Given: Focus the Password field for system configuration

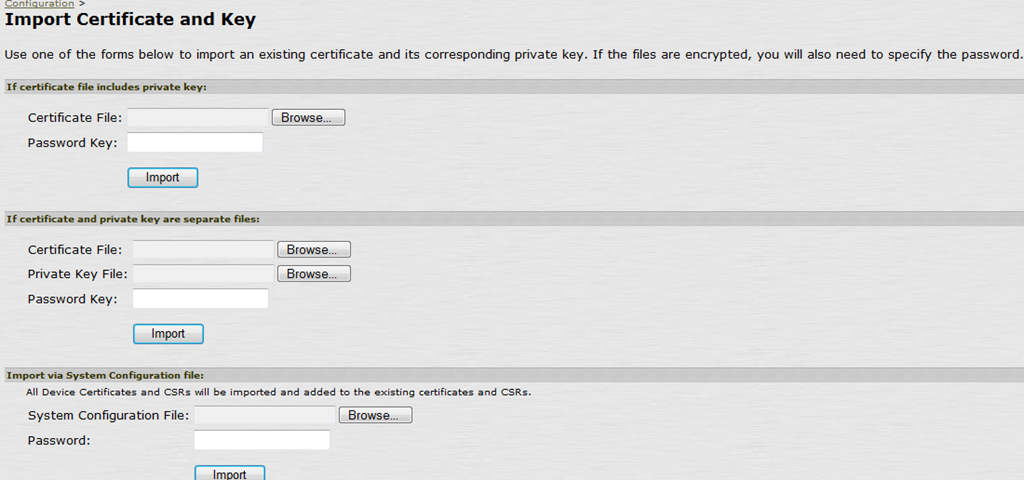Looking at the screenshot, I should tap(261, 440).
